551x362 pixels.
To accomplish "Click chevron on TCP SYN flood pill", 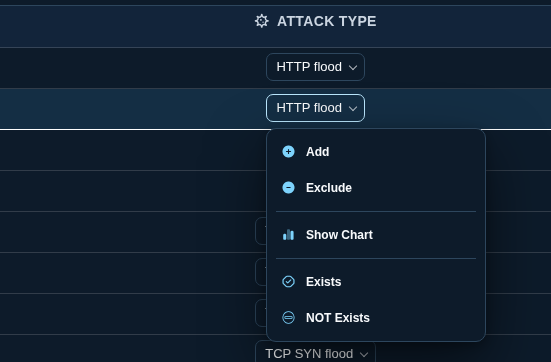I will [x=364, y=354].
